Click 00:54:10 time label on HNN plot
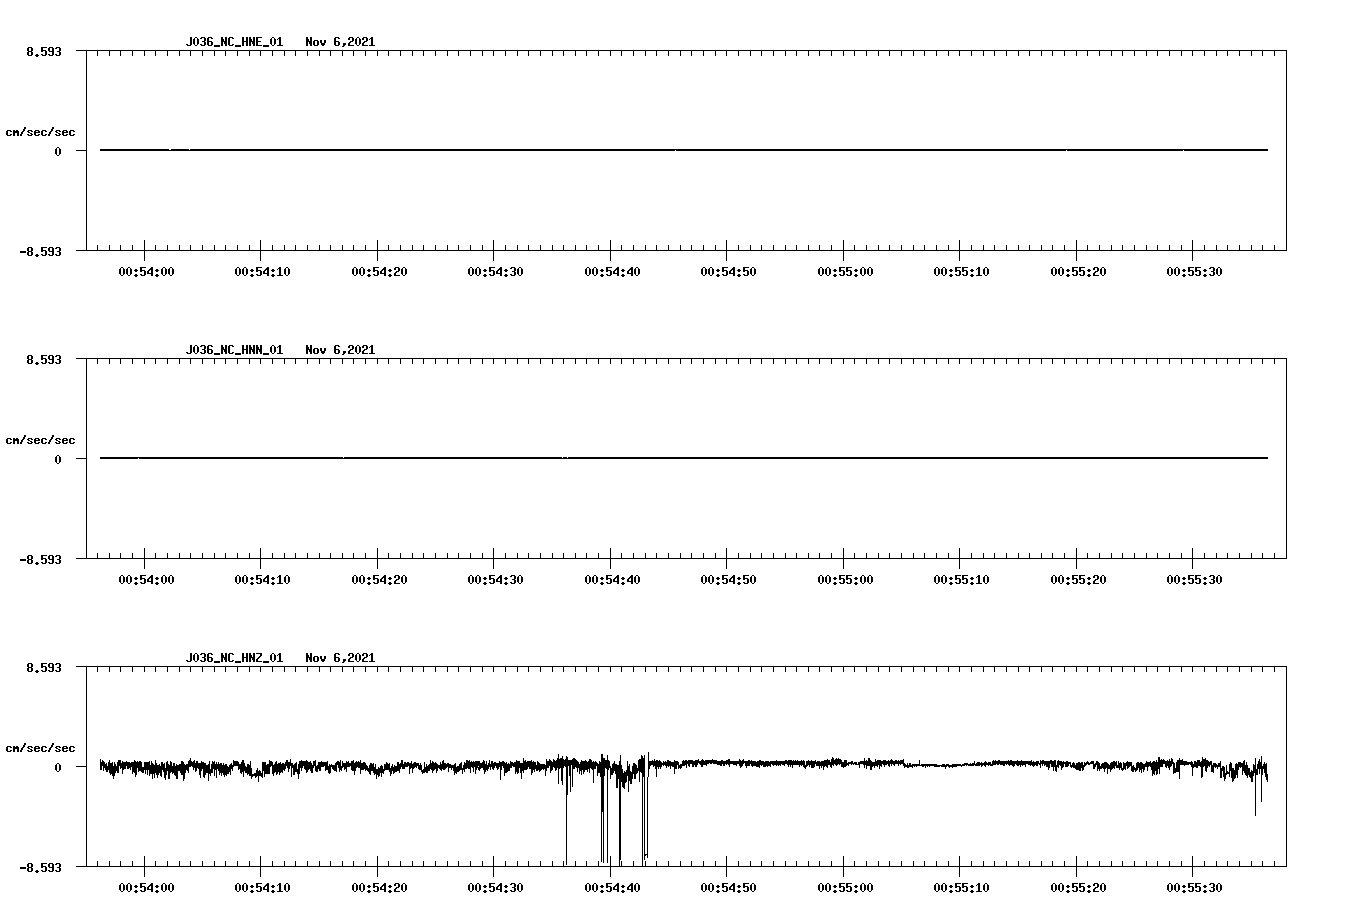Screen dimensions: 1358x924 (263, 580)
